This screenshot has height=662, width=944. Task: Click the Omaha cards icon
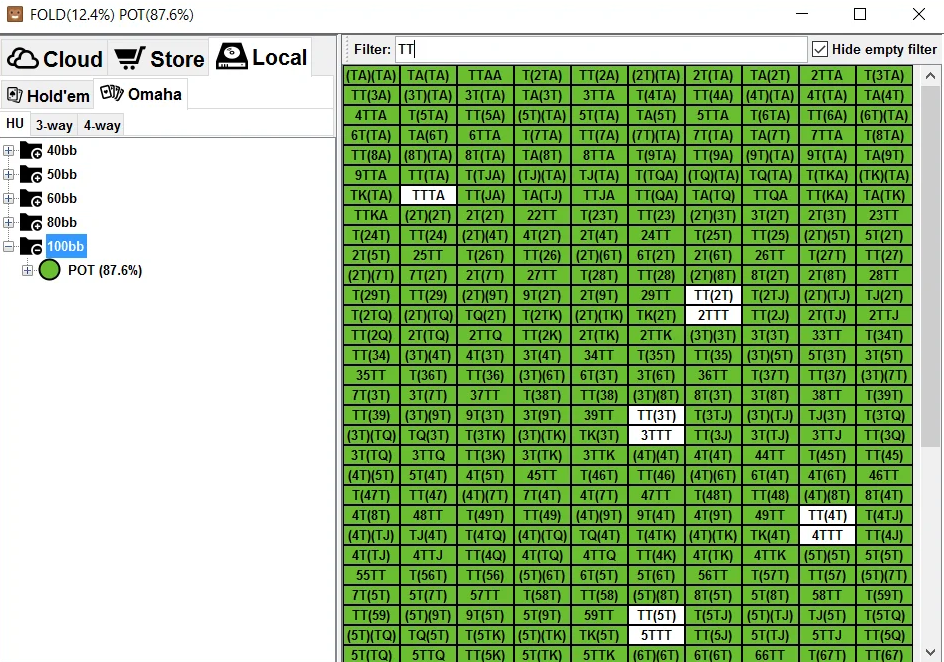click(x=112, y=93)
